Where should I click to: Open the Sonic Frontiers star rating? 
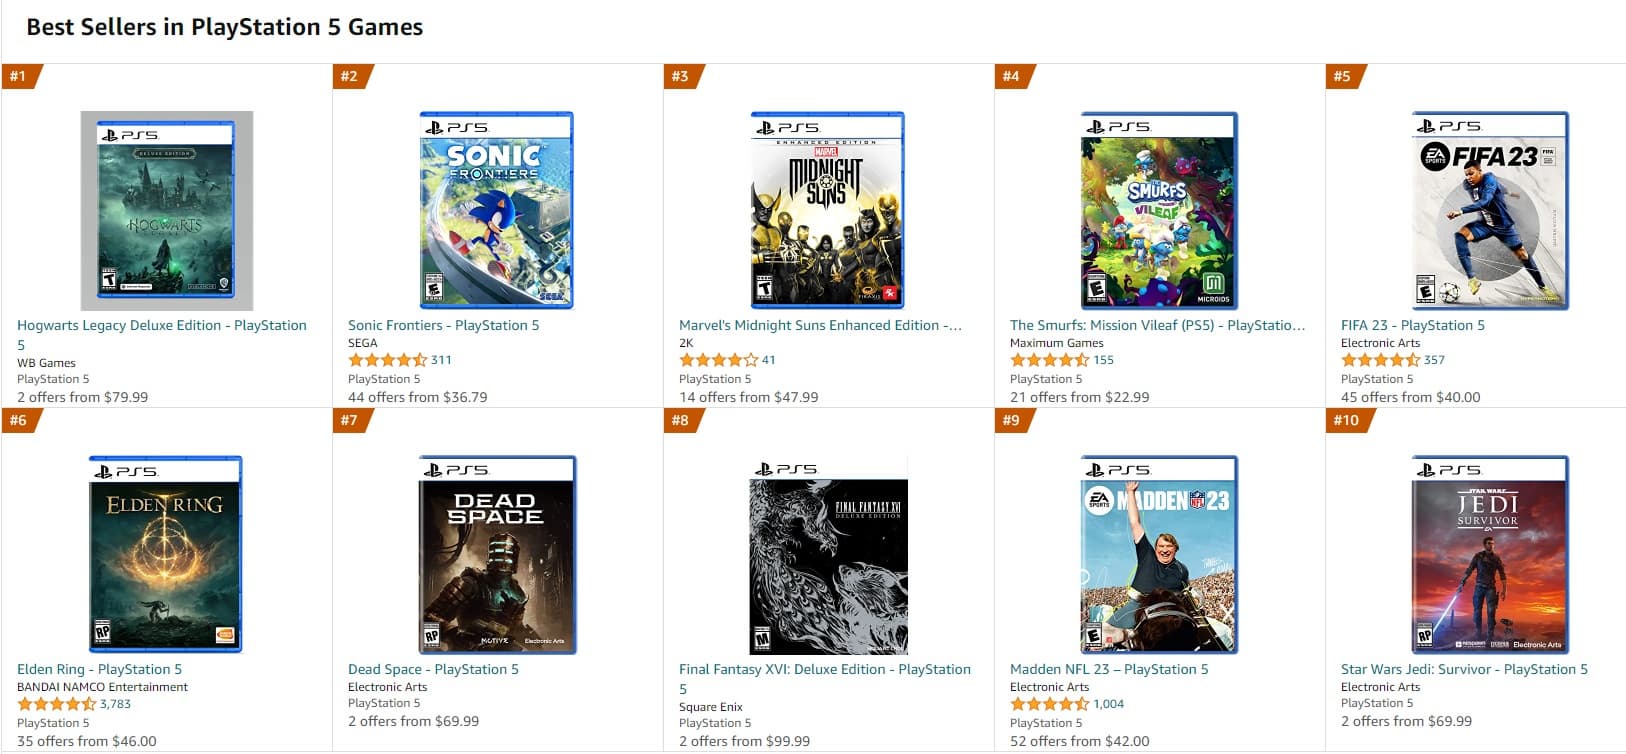[387, 360]
